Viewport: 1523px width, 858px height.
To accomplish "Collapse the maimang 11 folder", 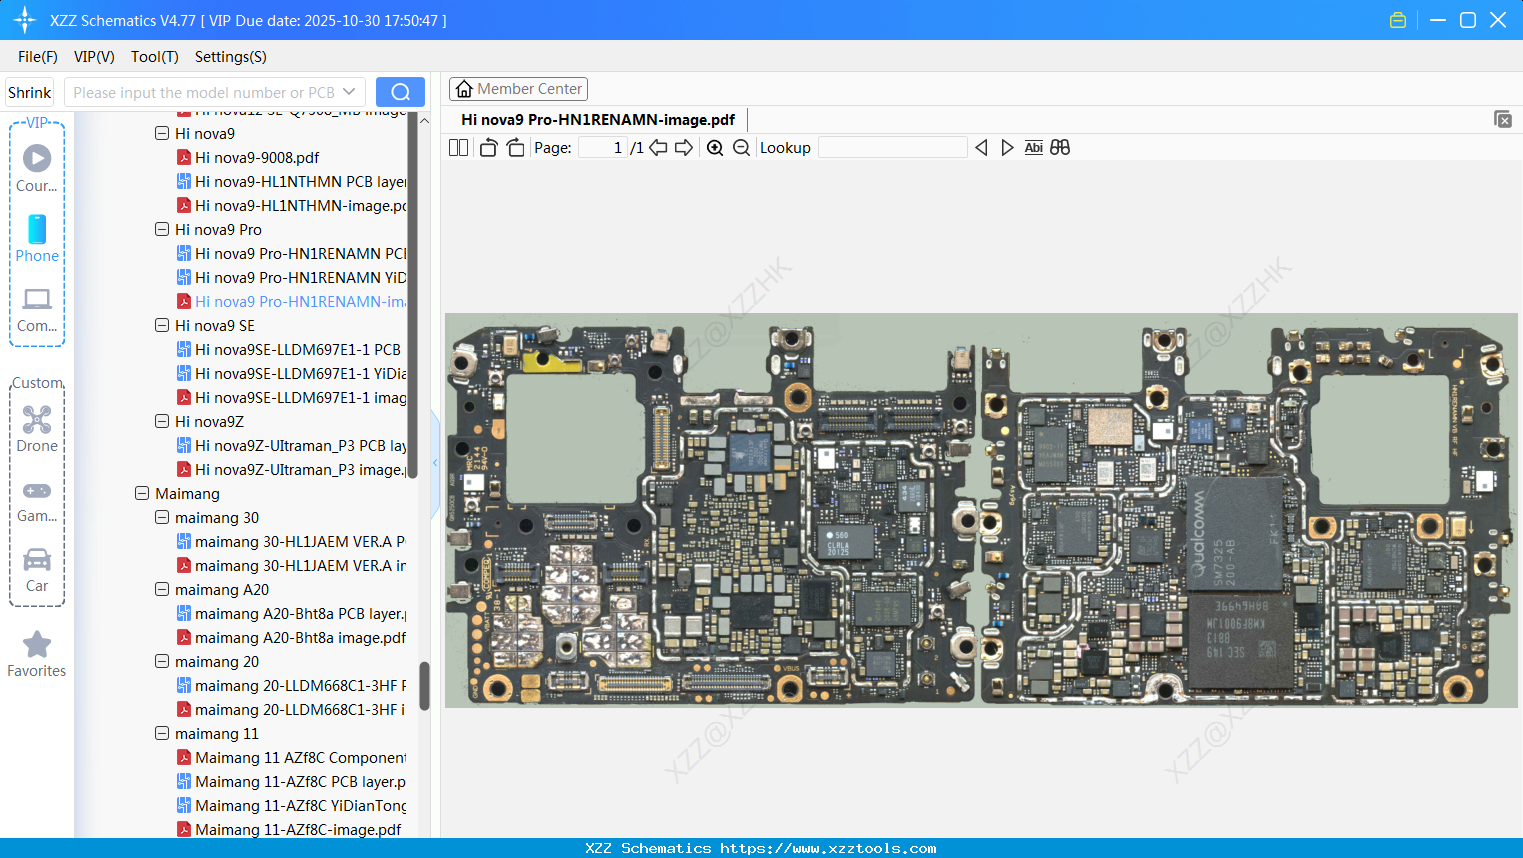I will click(162, 733).
